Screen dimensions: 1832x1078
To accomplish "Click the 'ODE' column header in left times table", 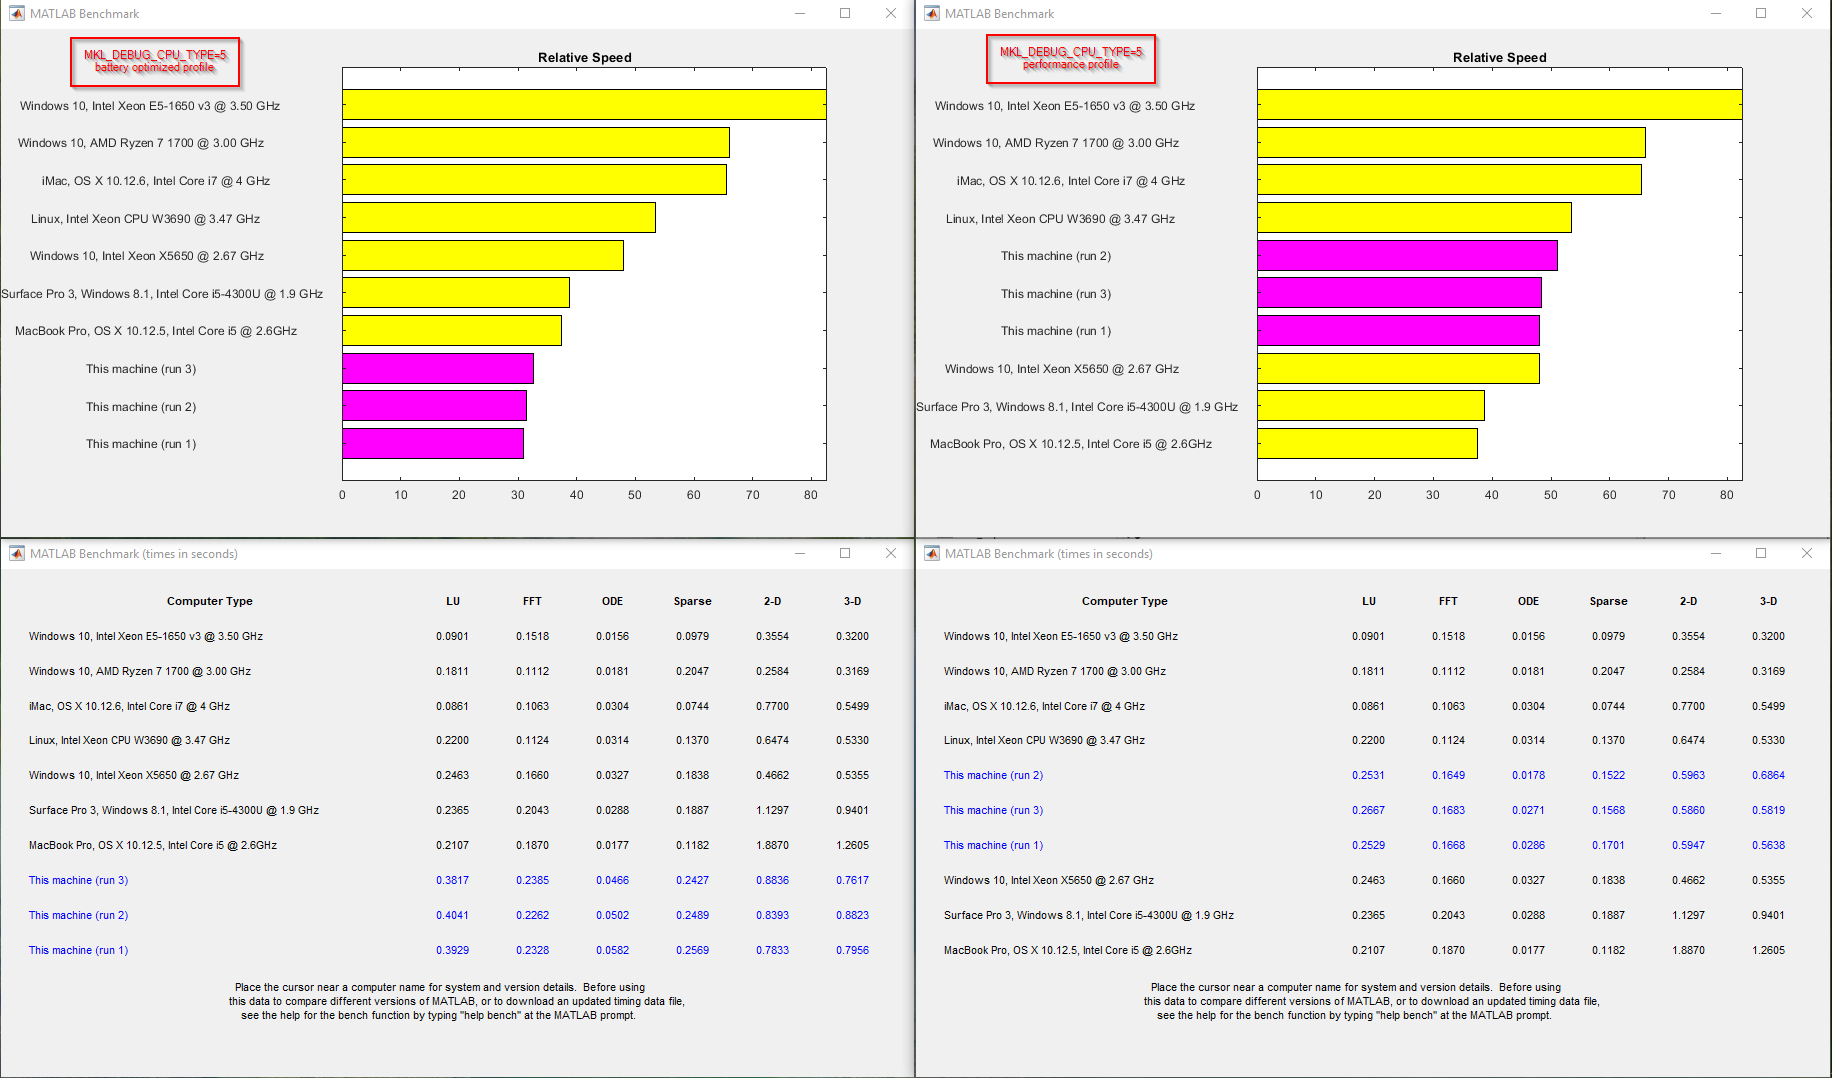I will click(612, 601).
